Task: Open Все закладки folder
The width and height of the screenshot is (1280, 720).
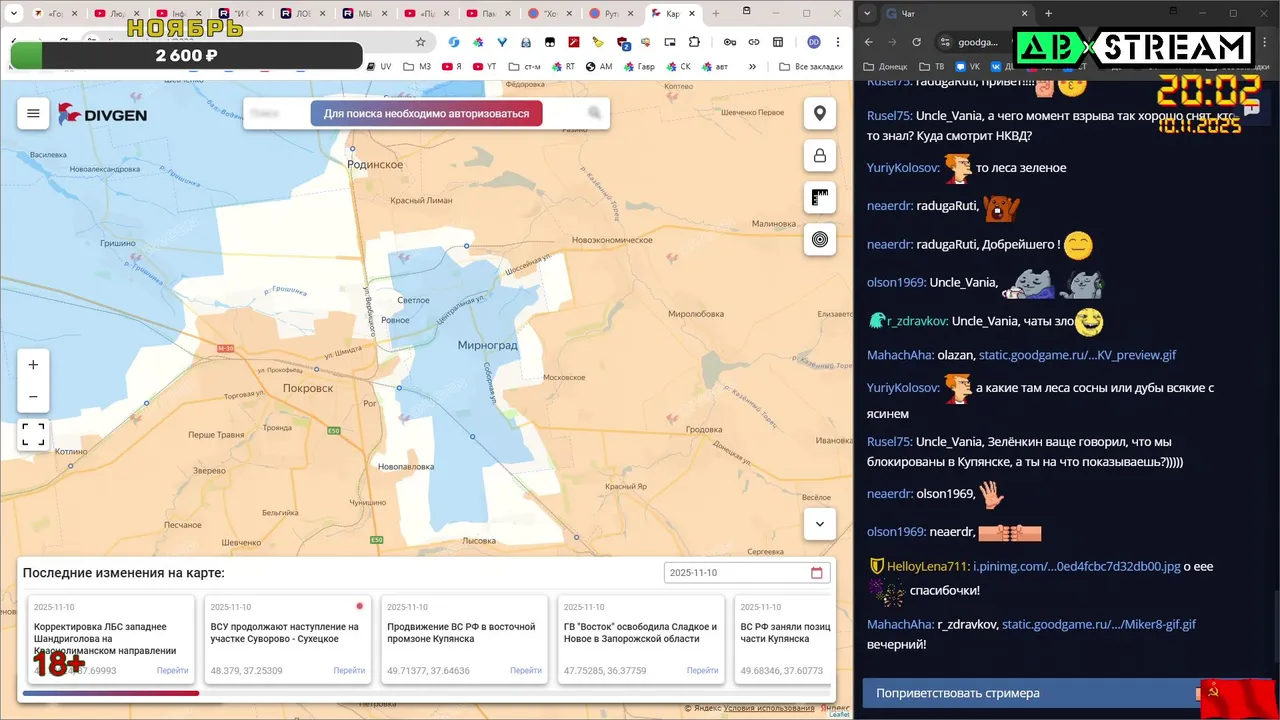Action: (809, 66)
